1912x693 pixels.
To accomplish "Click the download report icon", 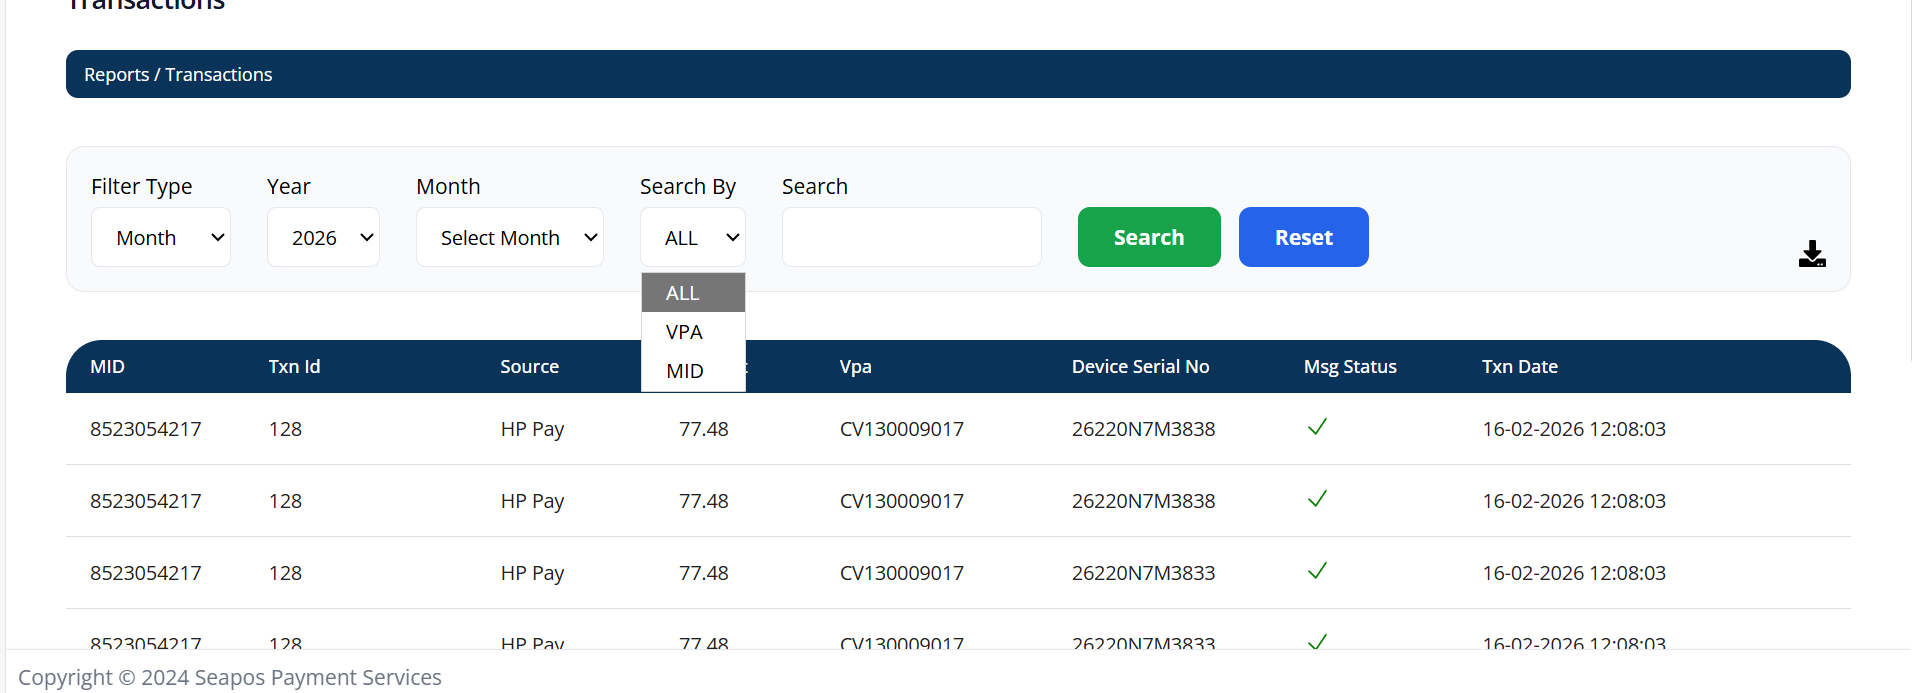I will 1812,254.
